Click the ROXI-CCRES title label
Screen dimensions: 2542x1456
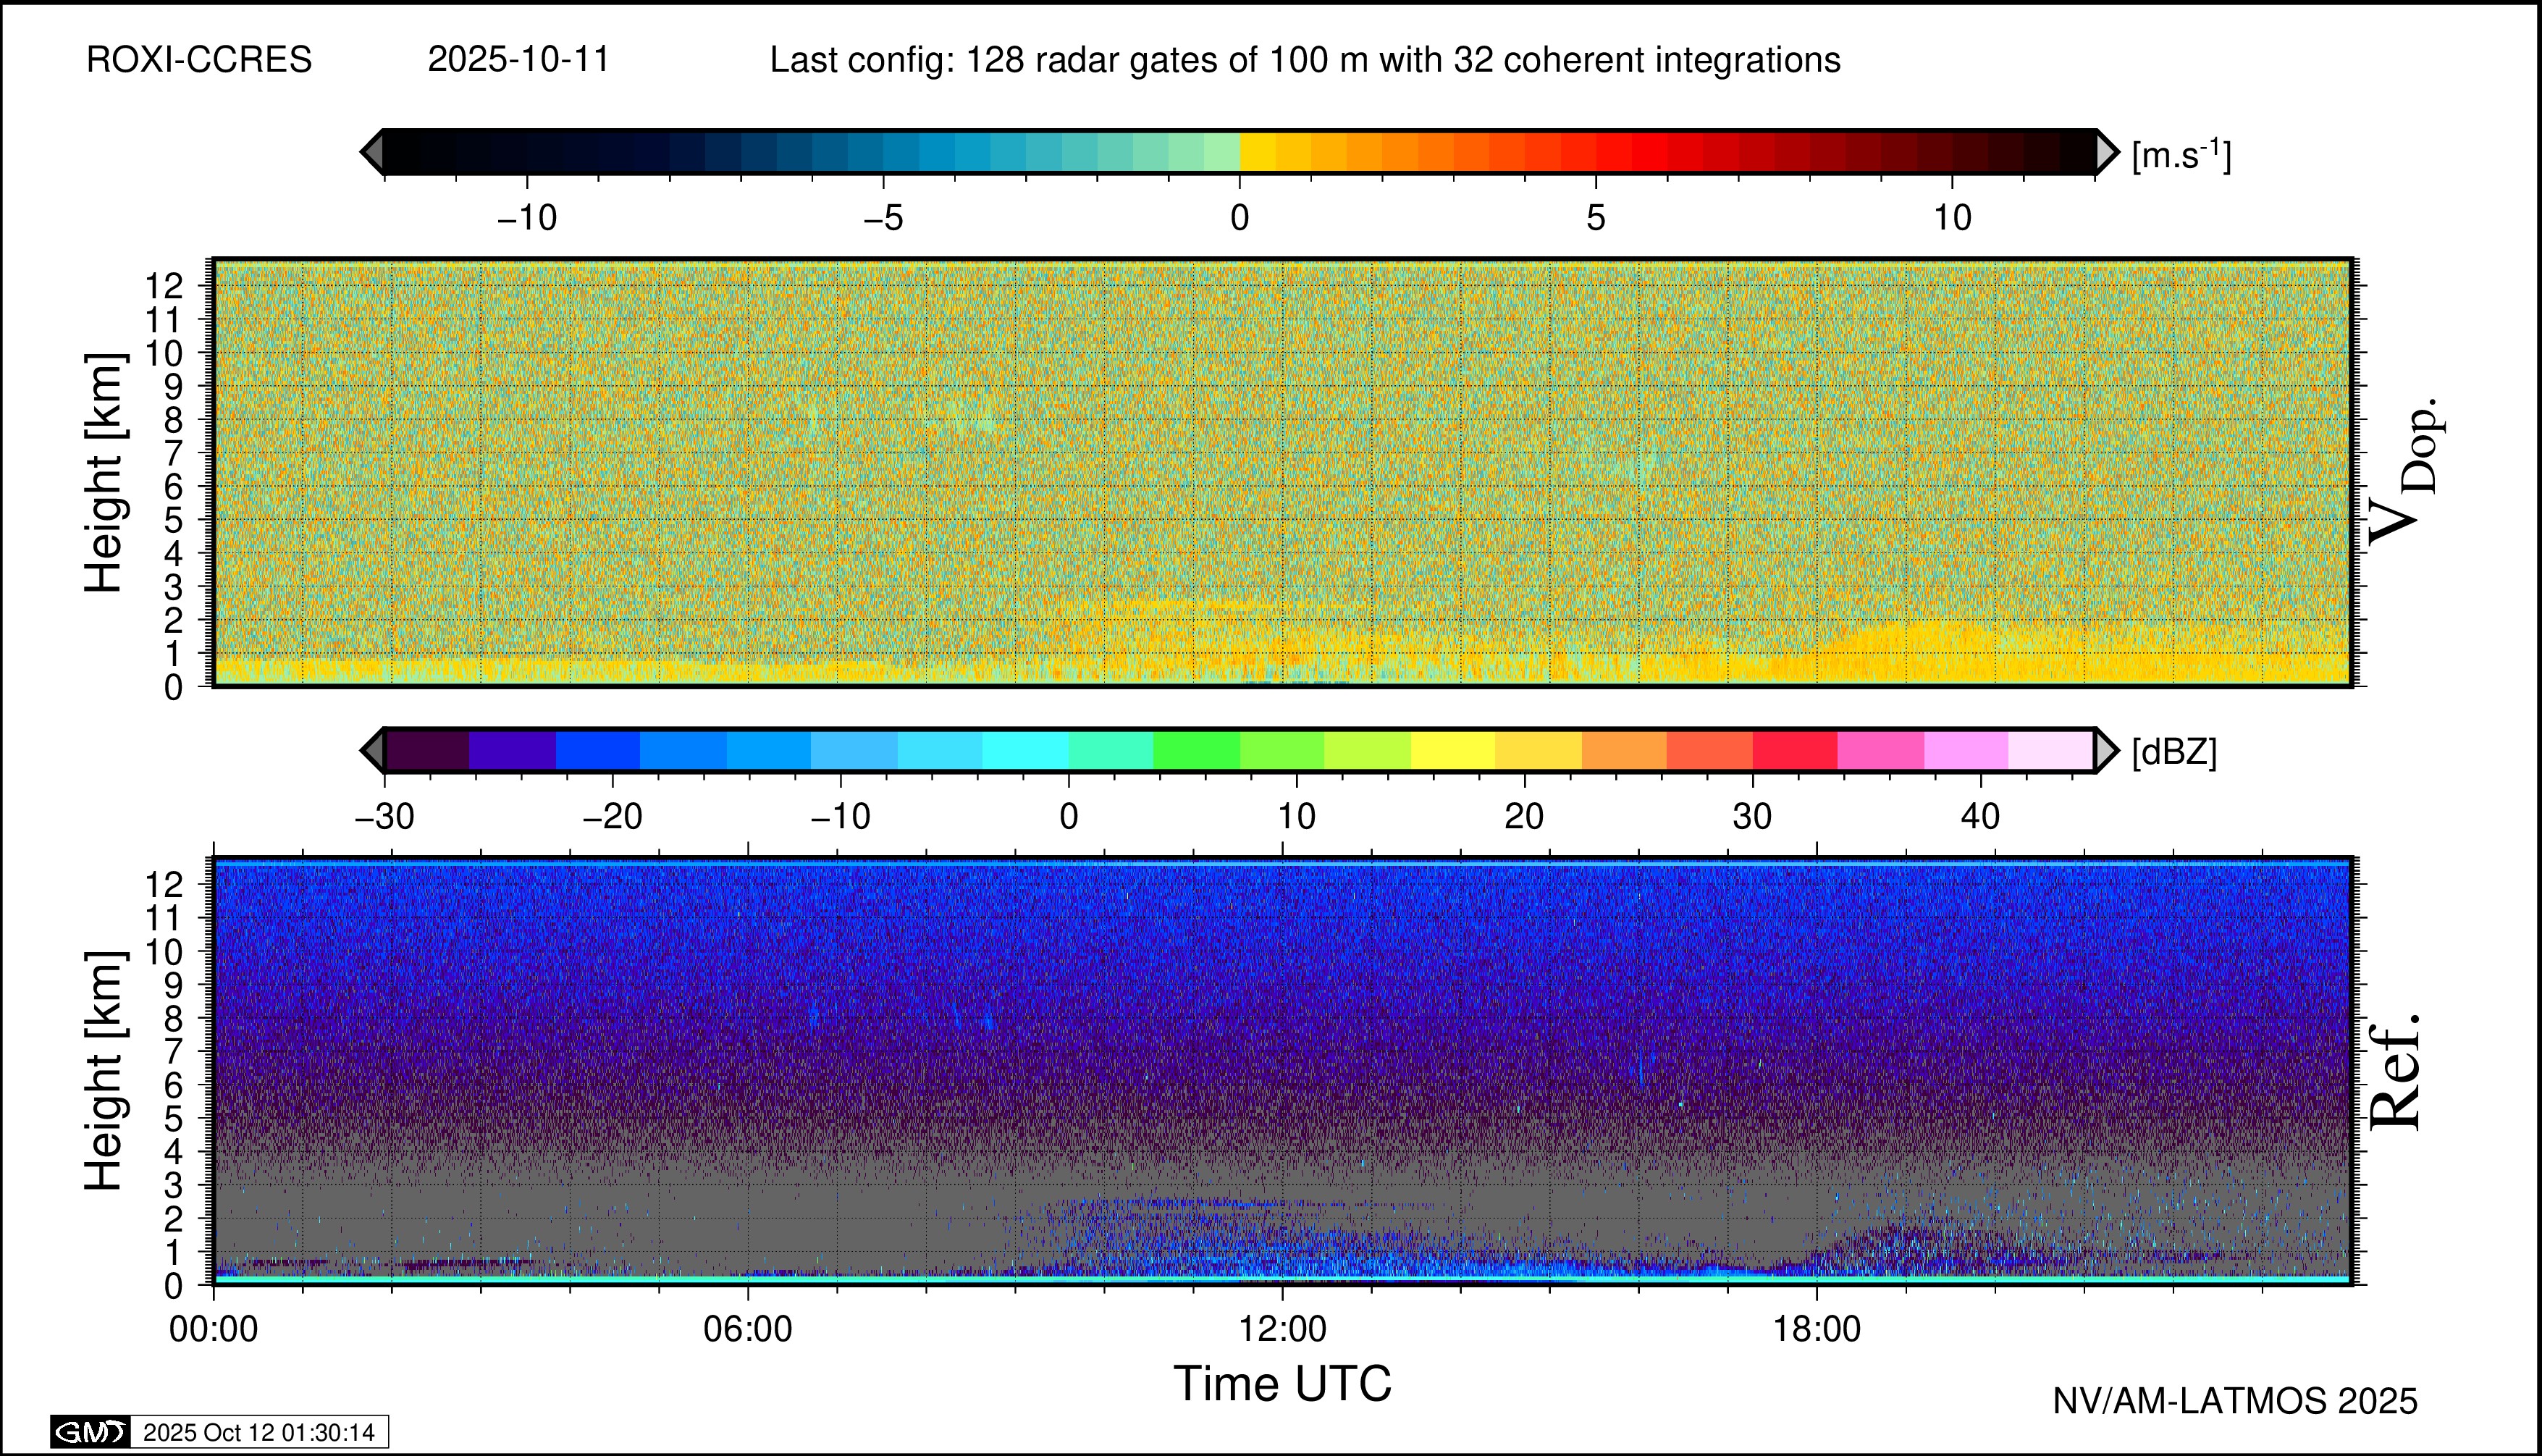[x=199, y=60]
